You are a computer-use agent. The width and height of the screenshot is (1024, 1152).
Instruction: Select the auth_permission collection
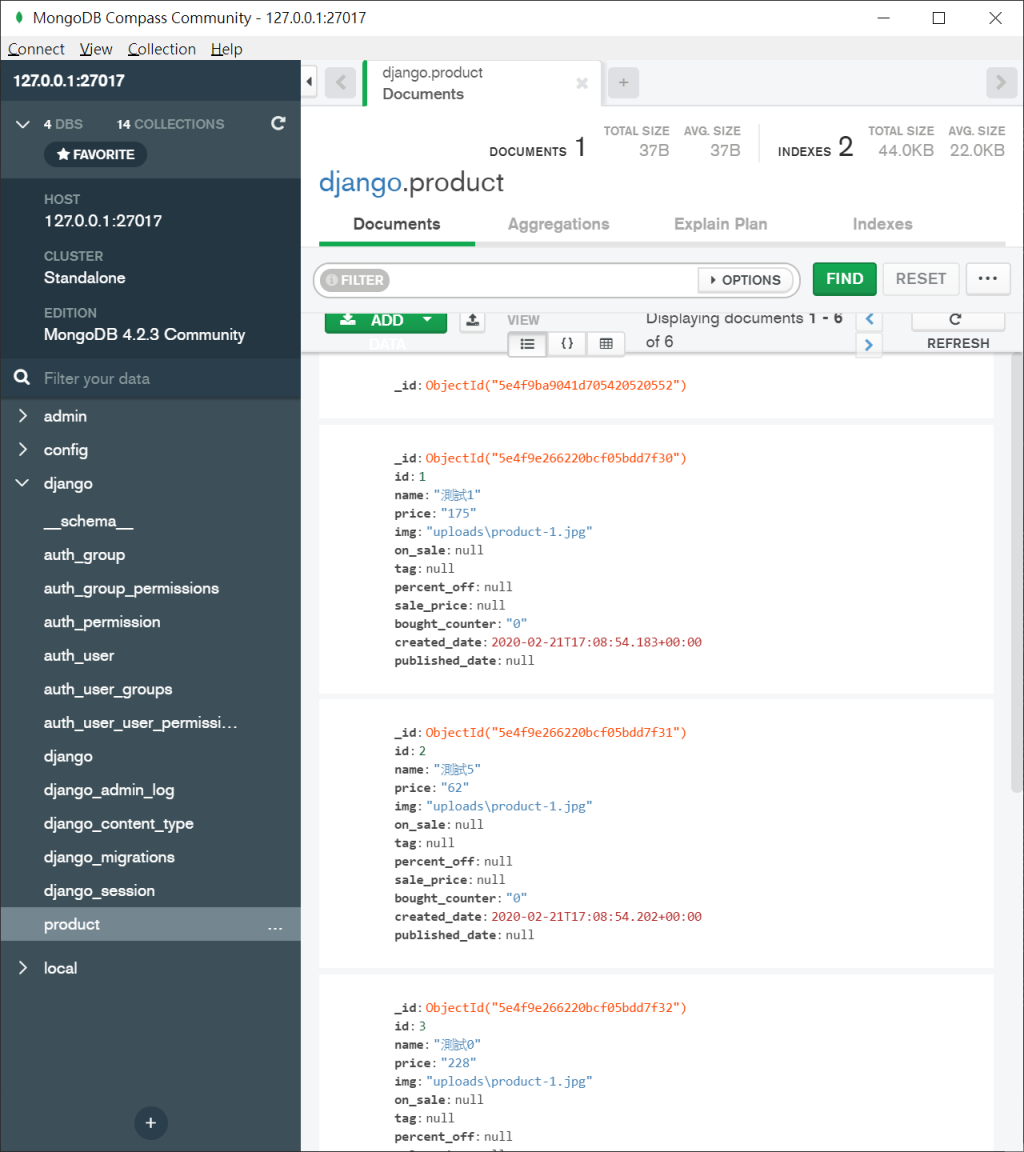coord(102,622)
